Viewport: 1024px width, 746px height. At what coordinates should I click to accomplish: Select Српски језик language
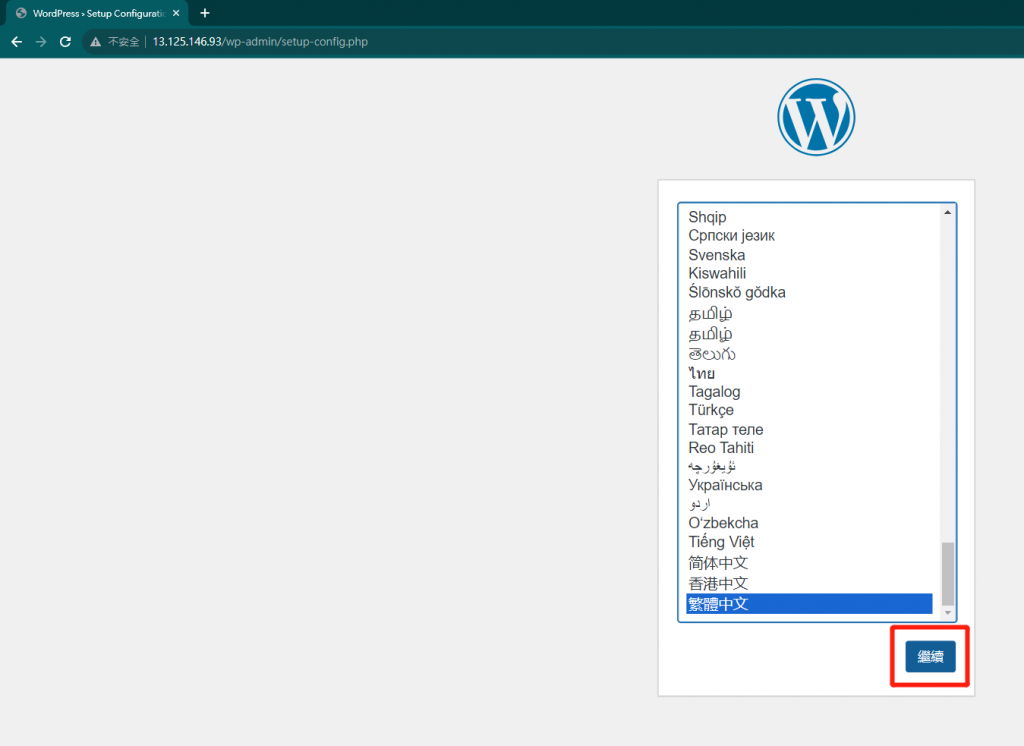click(x=809, y=236)
